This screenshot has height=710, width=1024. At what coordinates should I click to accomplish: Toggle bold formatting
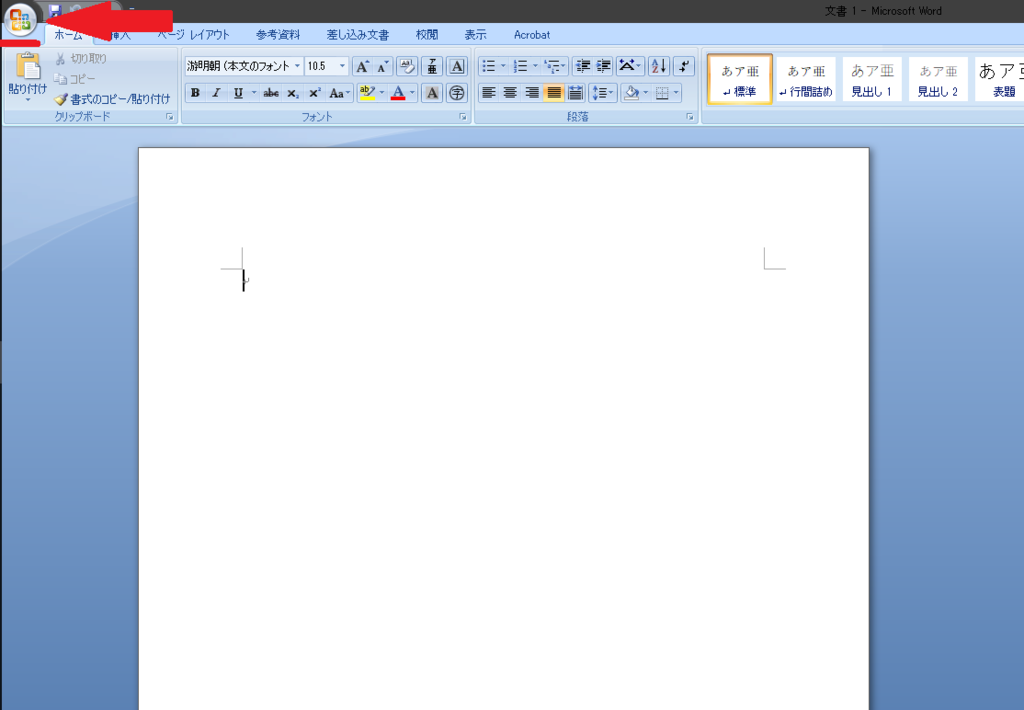[x=195, y=93]
